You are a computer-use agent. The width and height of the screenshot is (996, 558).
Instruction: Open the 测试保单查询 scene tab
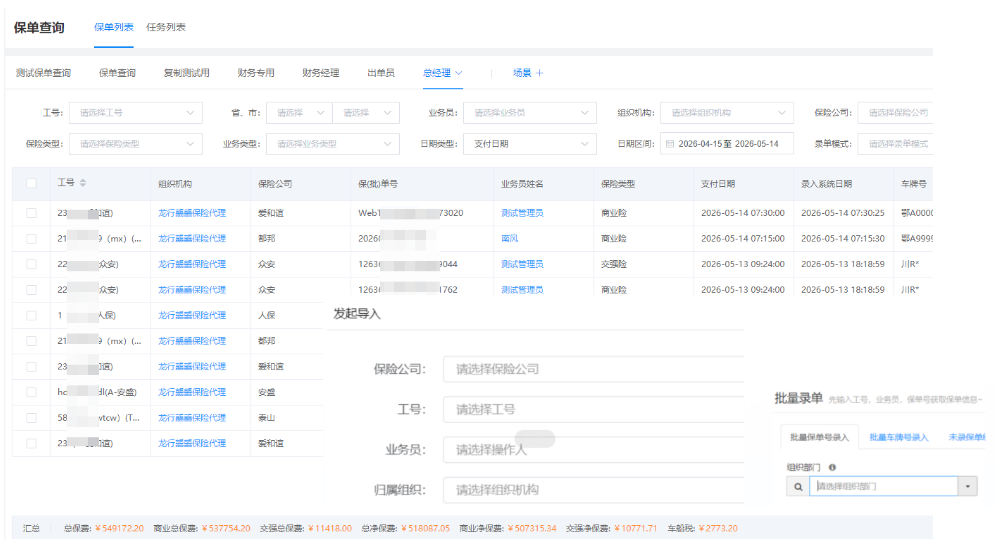(x=43, y=73)
